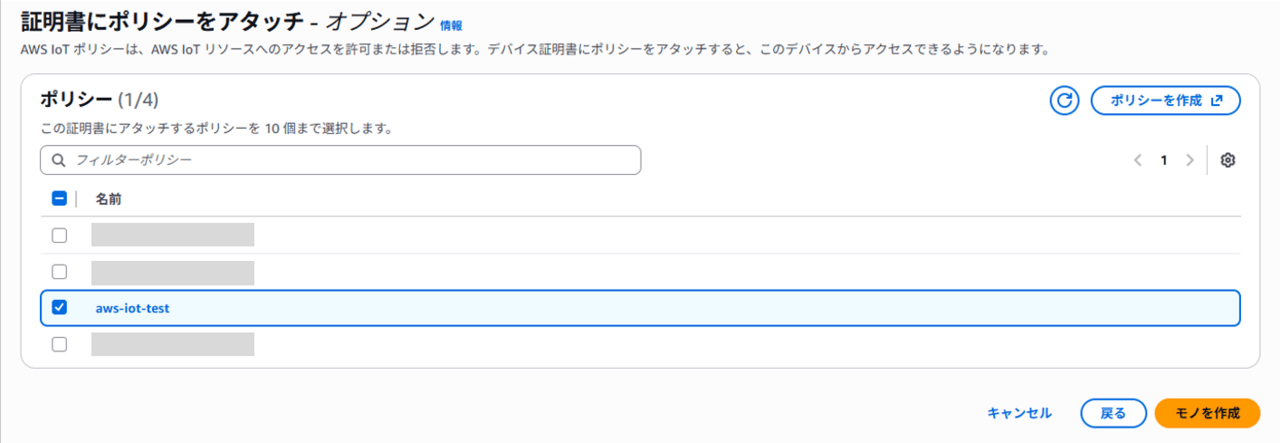
Task: Click the first redacted policy name
Action: pyautogui.click(x=172, y=236)
